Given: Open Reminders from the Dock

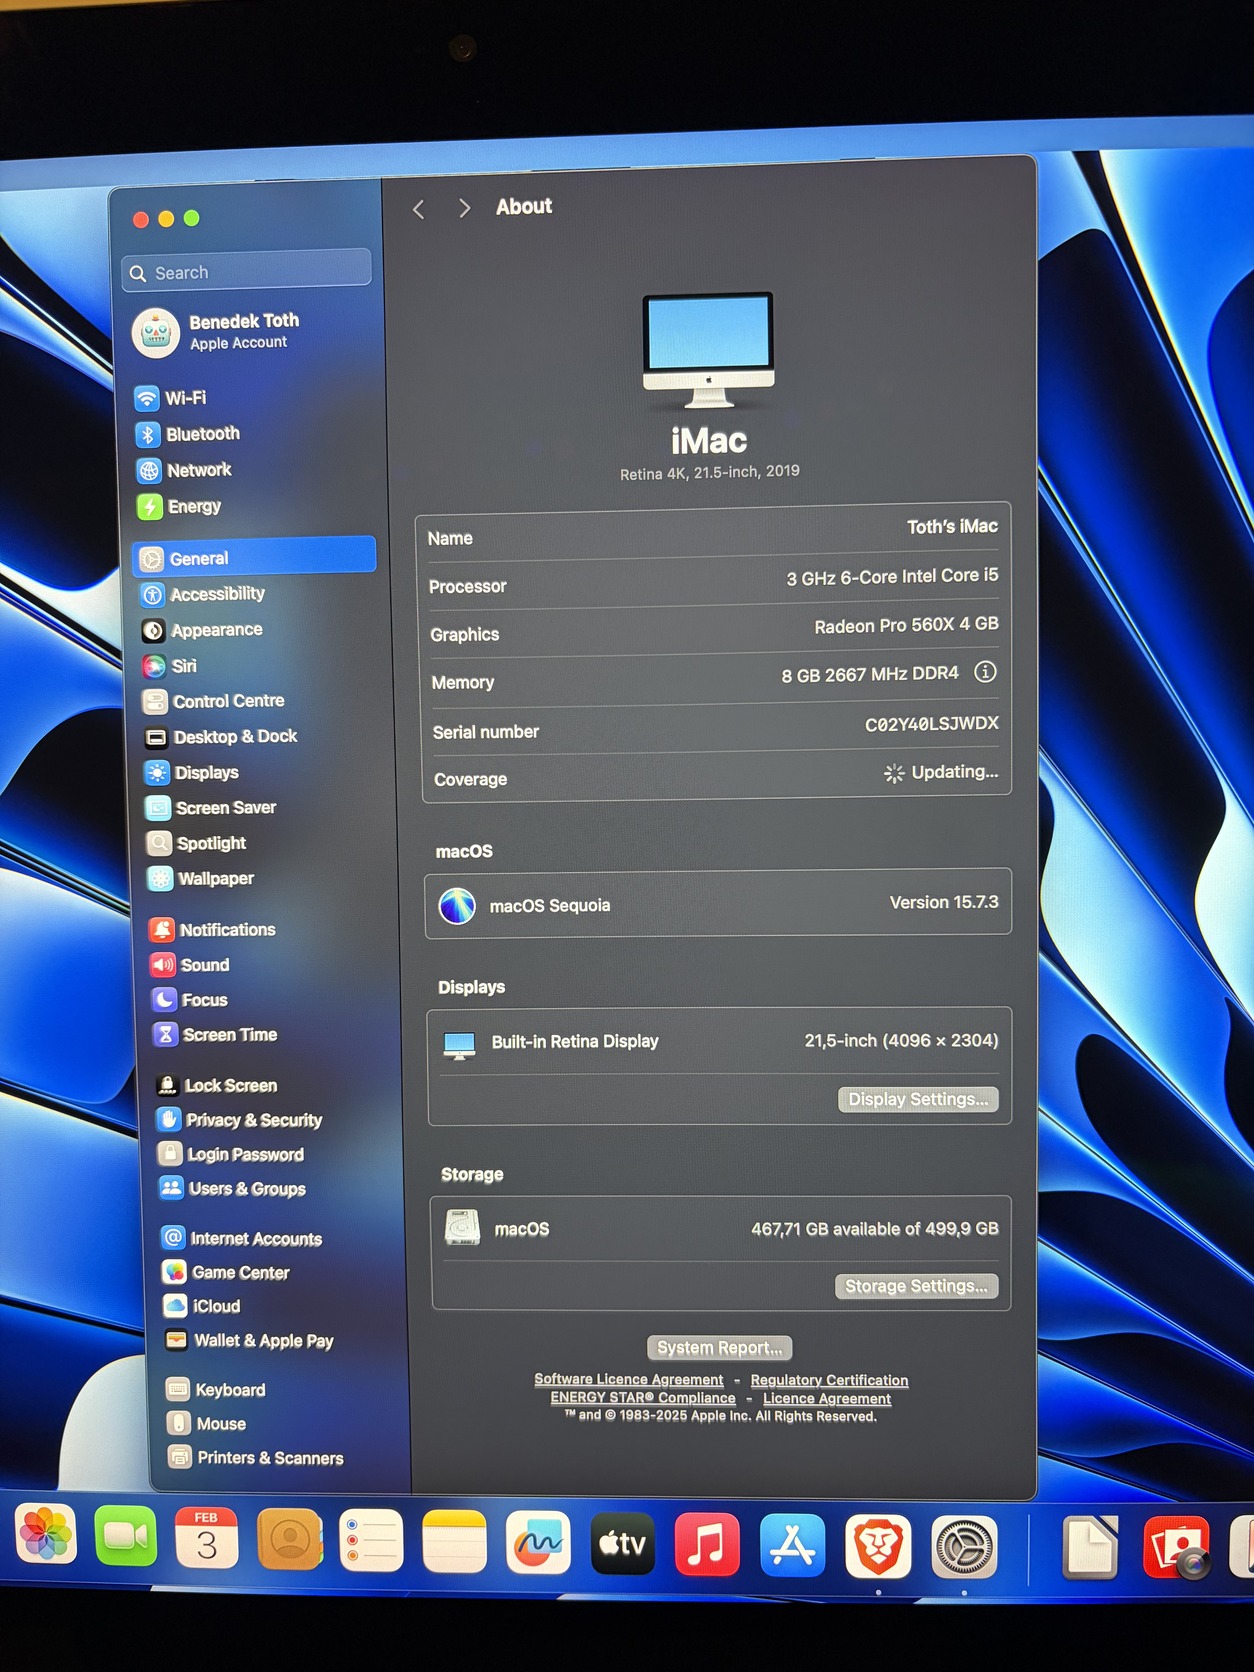Looking at the screenshot, I should [372, 1540].
